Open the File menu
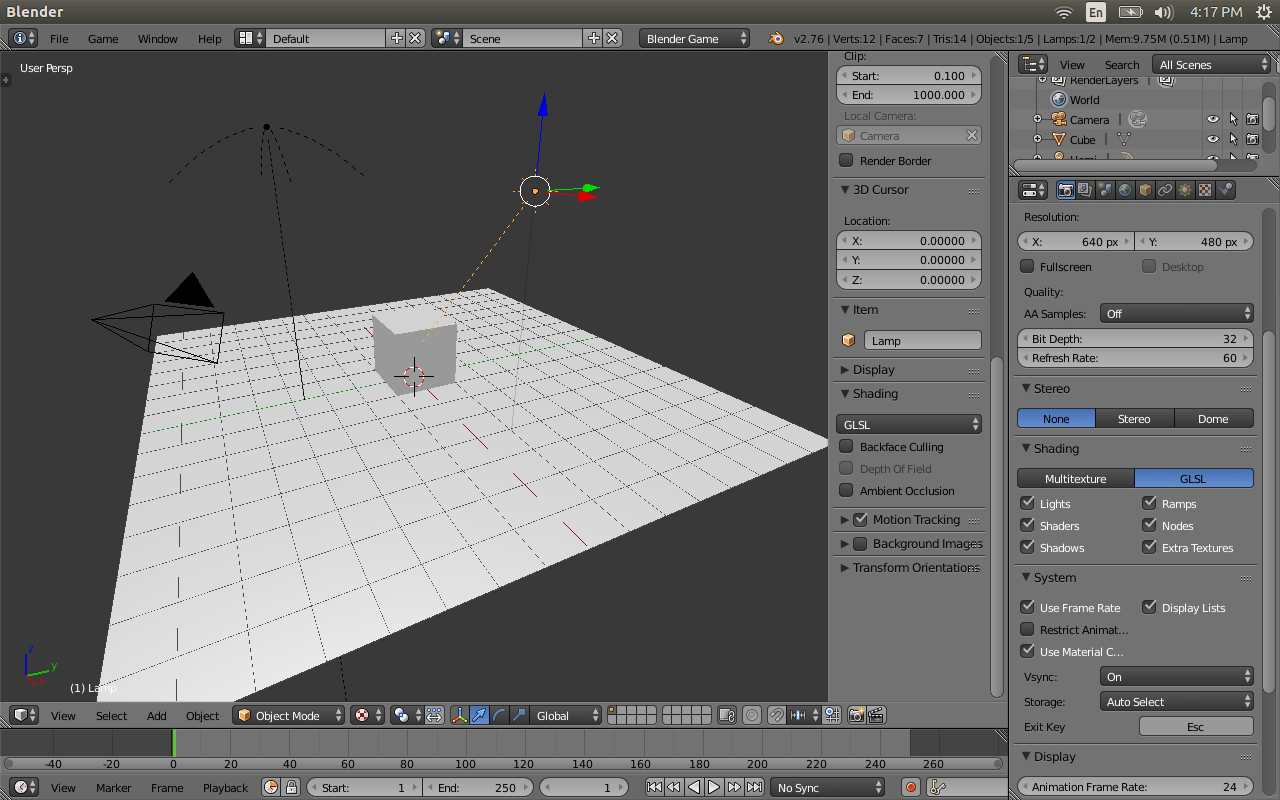 (59, 38)
